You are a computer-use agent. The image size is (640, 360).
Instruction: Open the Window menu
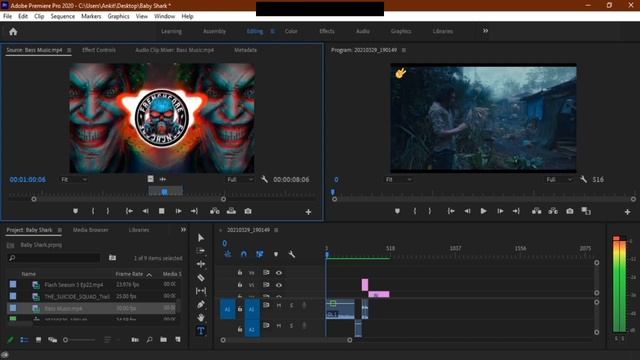click(x=164, y=16)
